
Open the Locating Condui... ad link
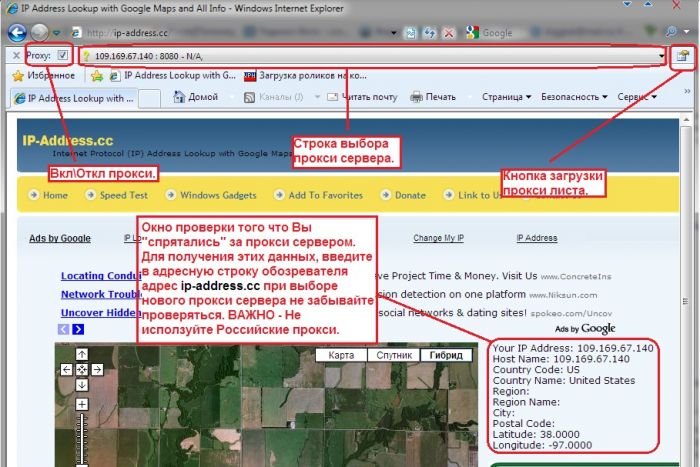point(99,276)
